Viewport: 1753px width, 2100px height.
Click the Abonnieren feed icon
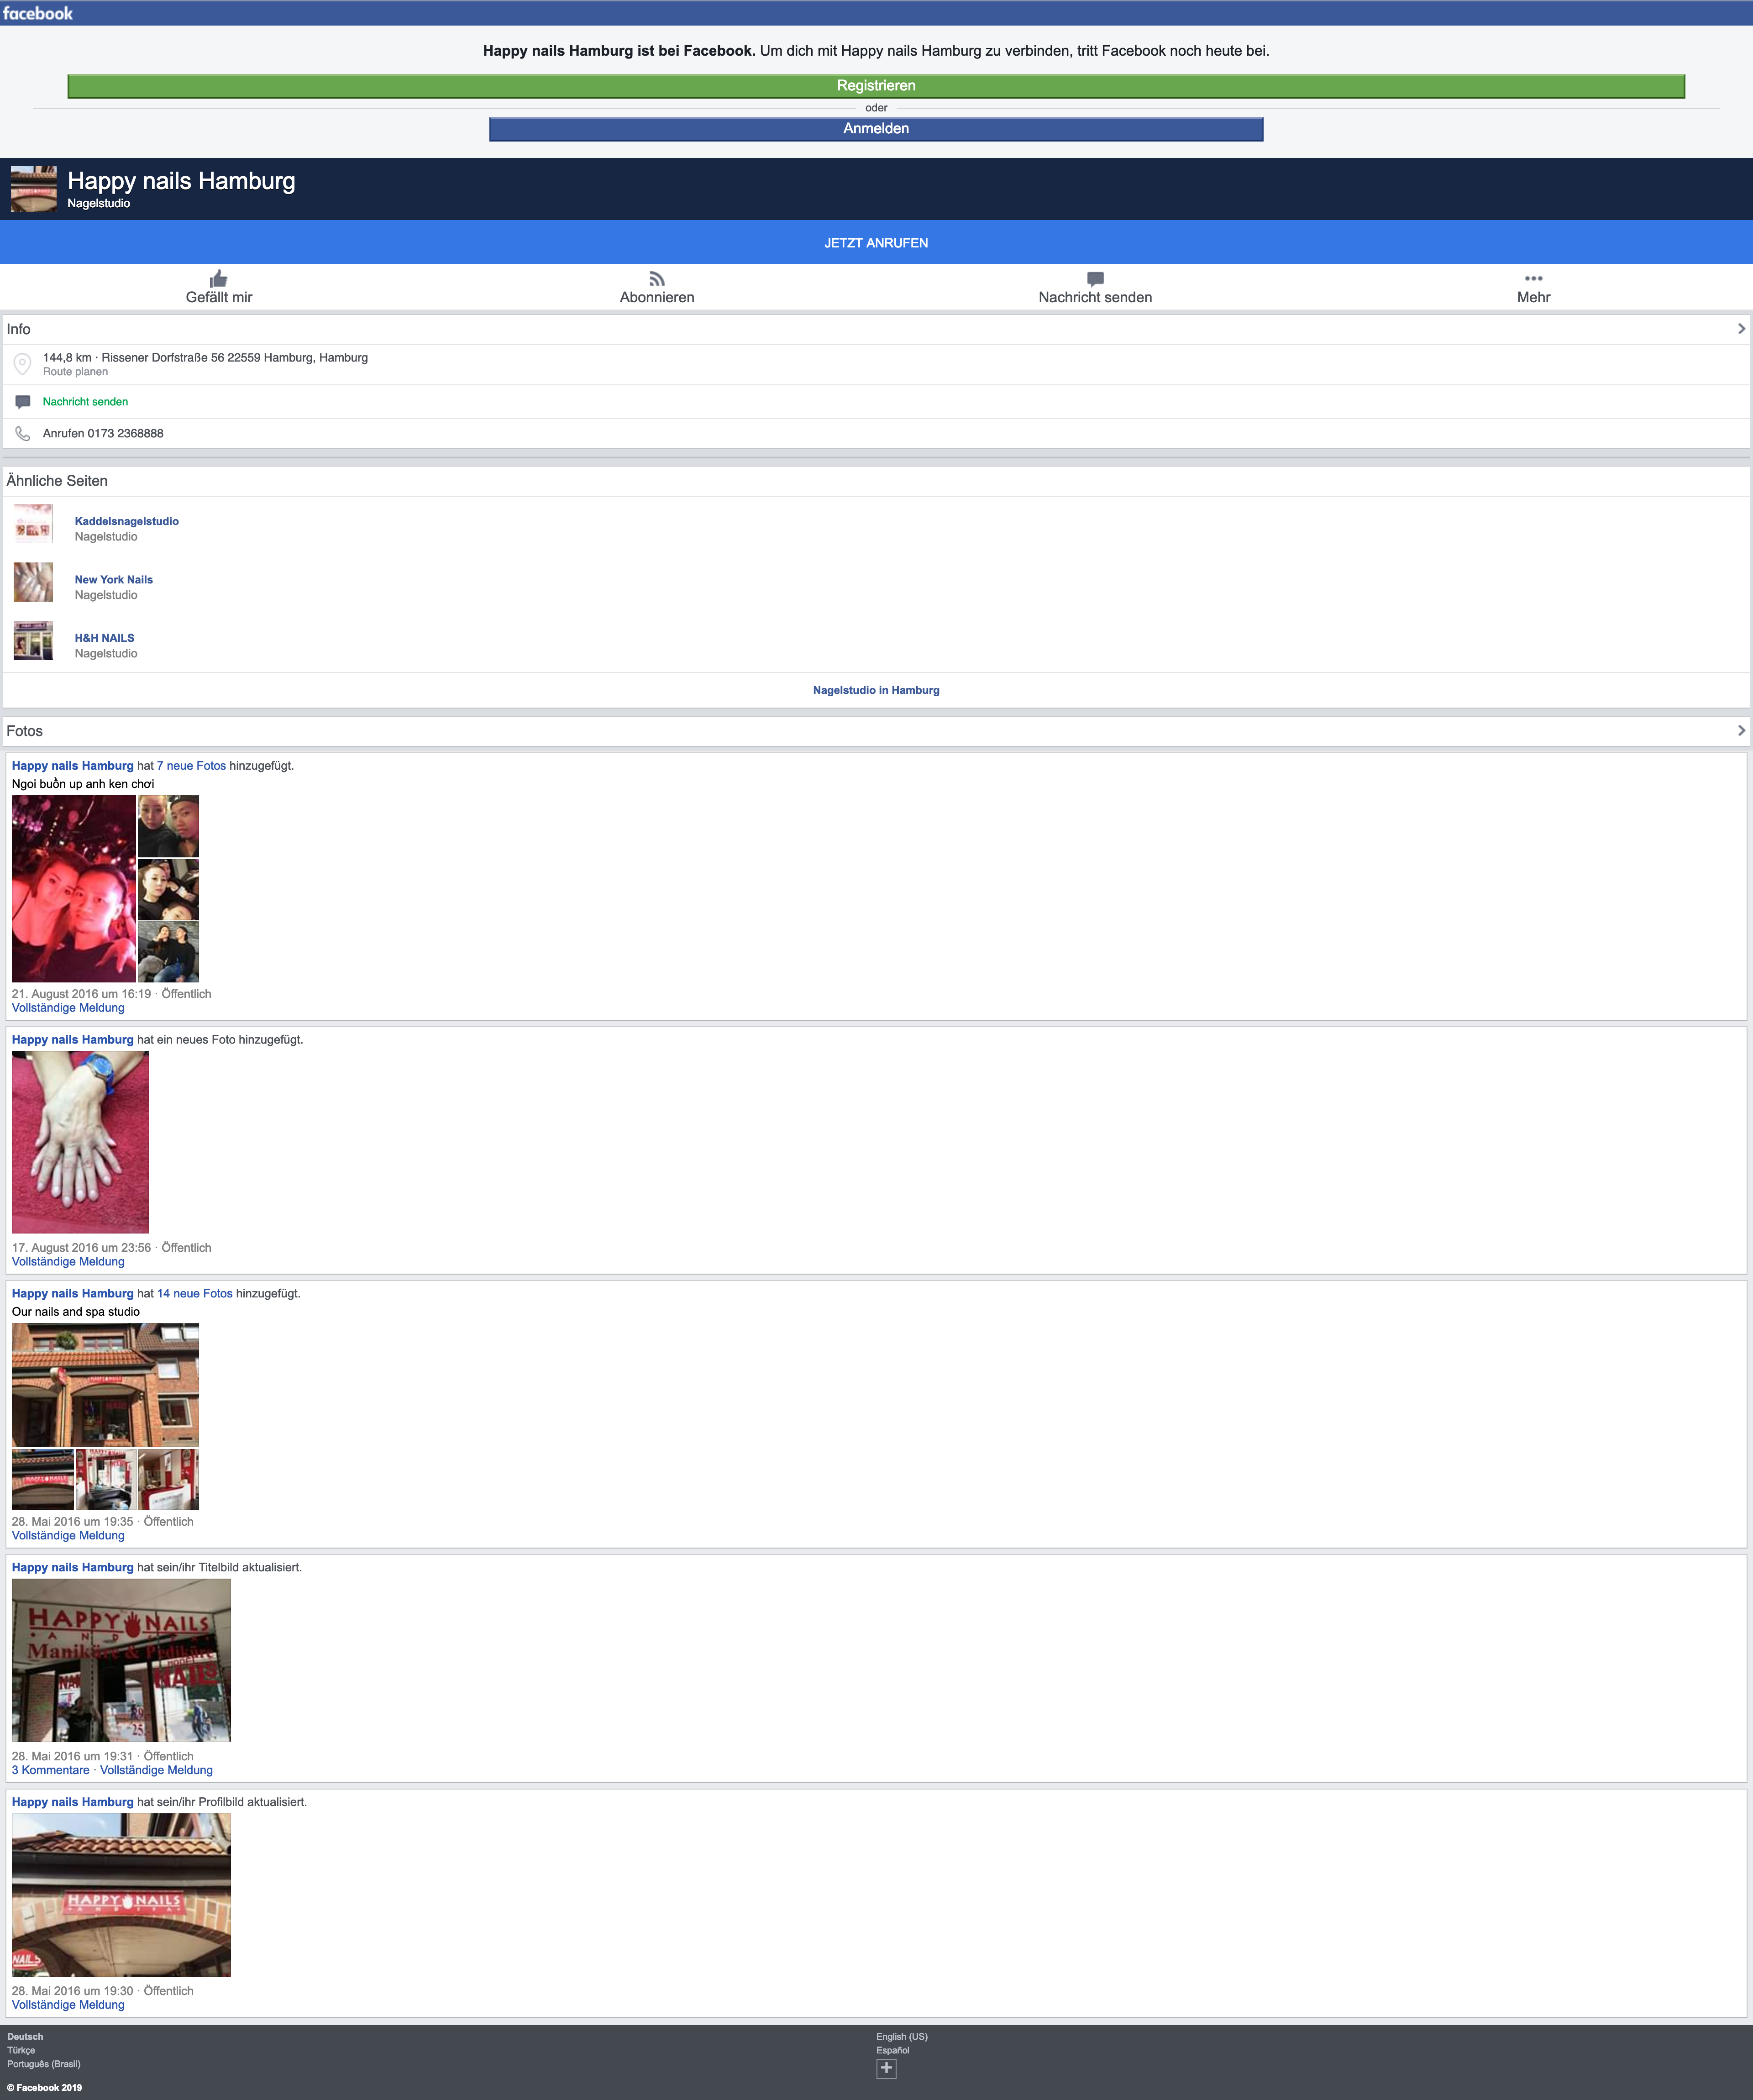[657, 279]
